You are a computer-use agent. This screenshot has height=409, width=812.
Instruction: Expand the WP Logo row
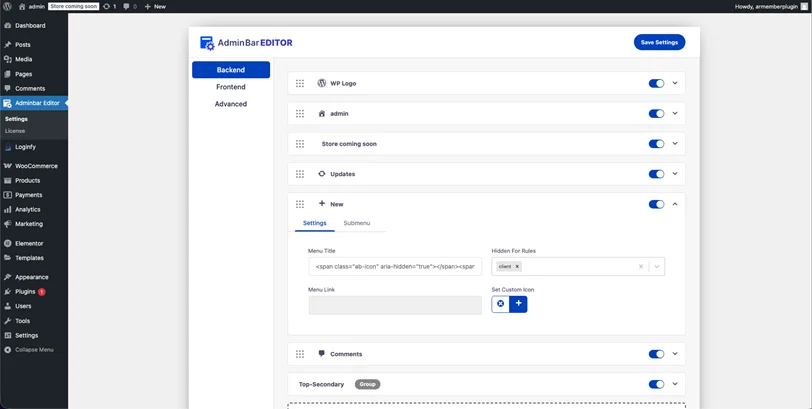coord(675,83)
